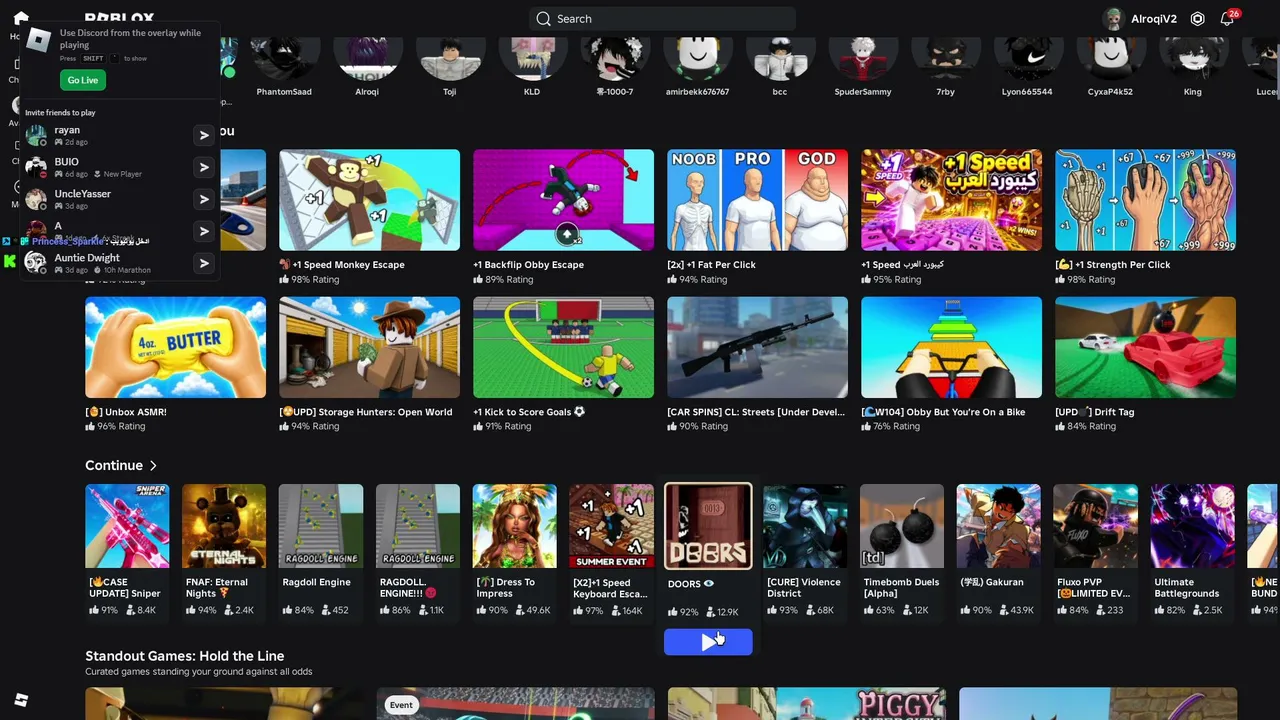Viewport: 1280px width, 720px height.
Task: Send invite arrow next to BUIO
Action: point(203,167)
